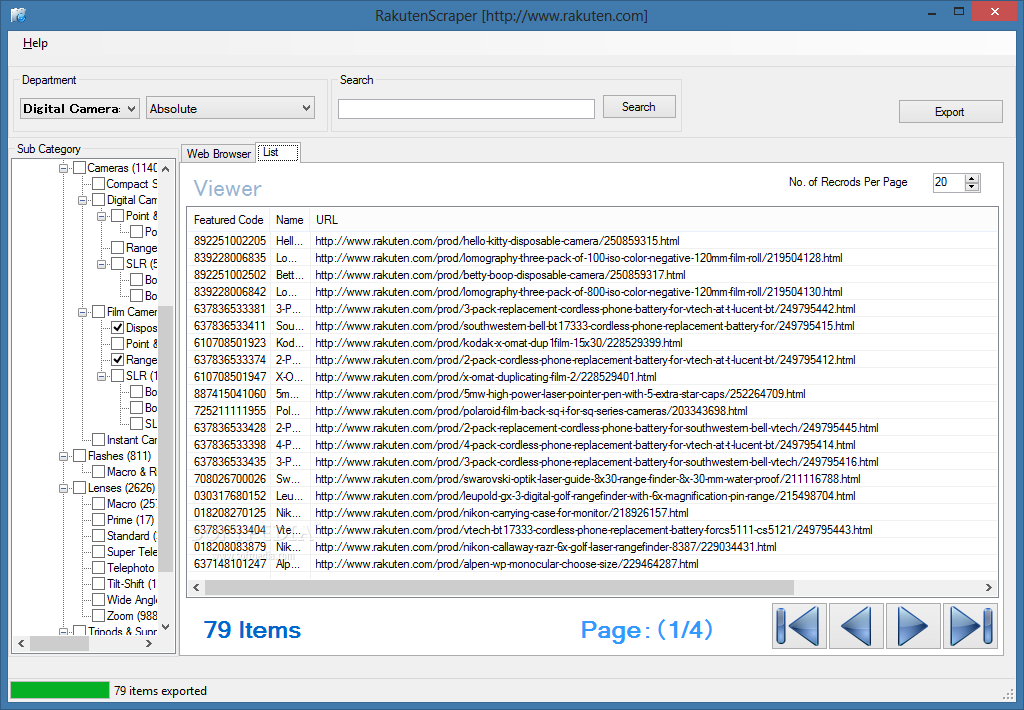Increase records per page with up arrow
The height and width of the screenshot is (710, 1024).
tap(972, 178)
